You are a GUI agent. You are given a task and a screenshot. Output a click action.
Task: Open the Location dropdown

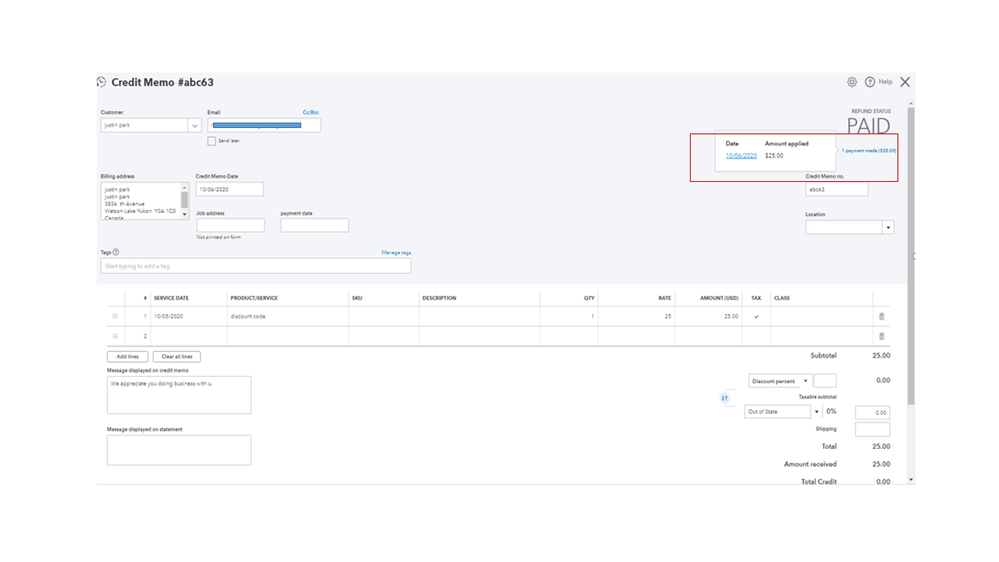click(887, 228)
